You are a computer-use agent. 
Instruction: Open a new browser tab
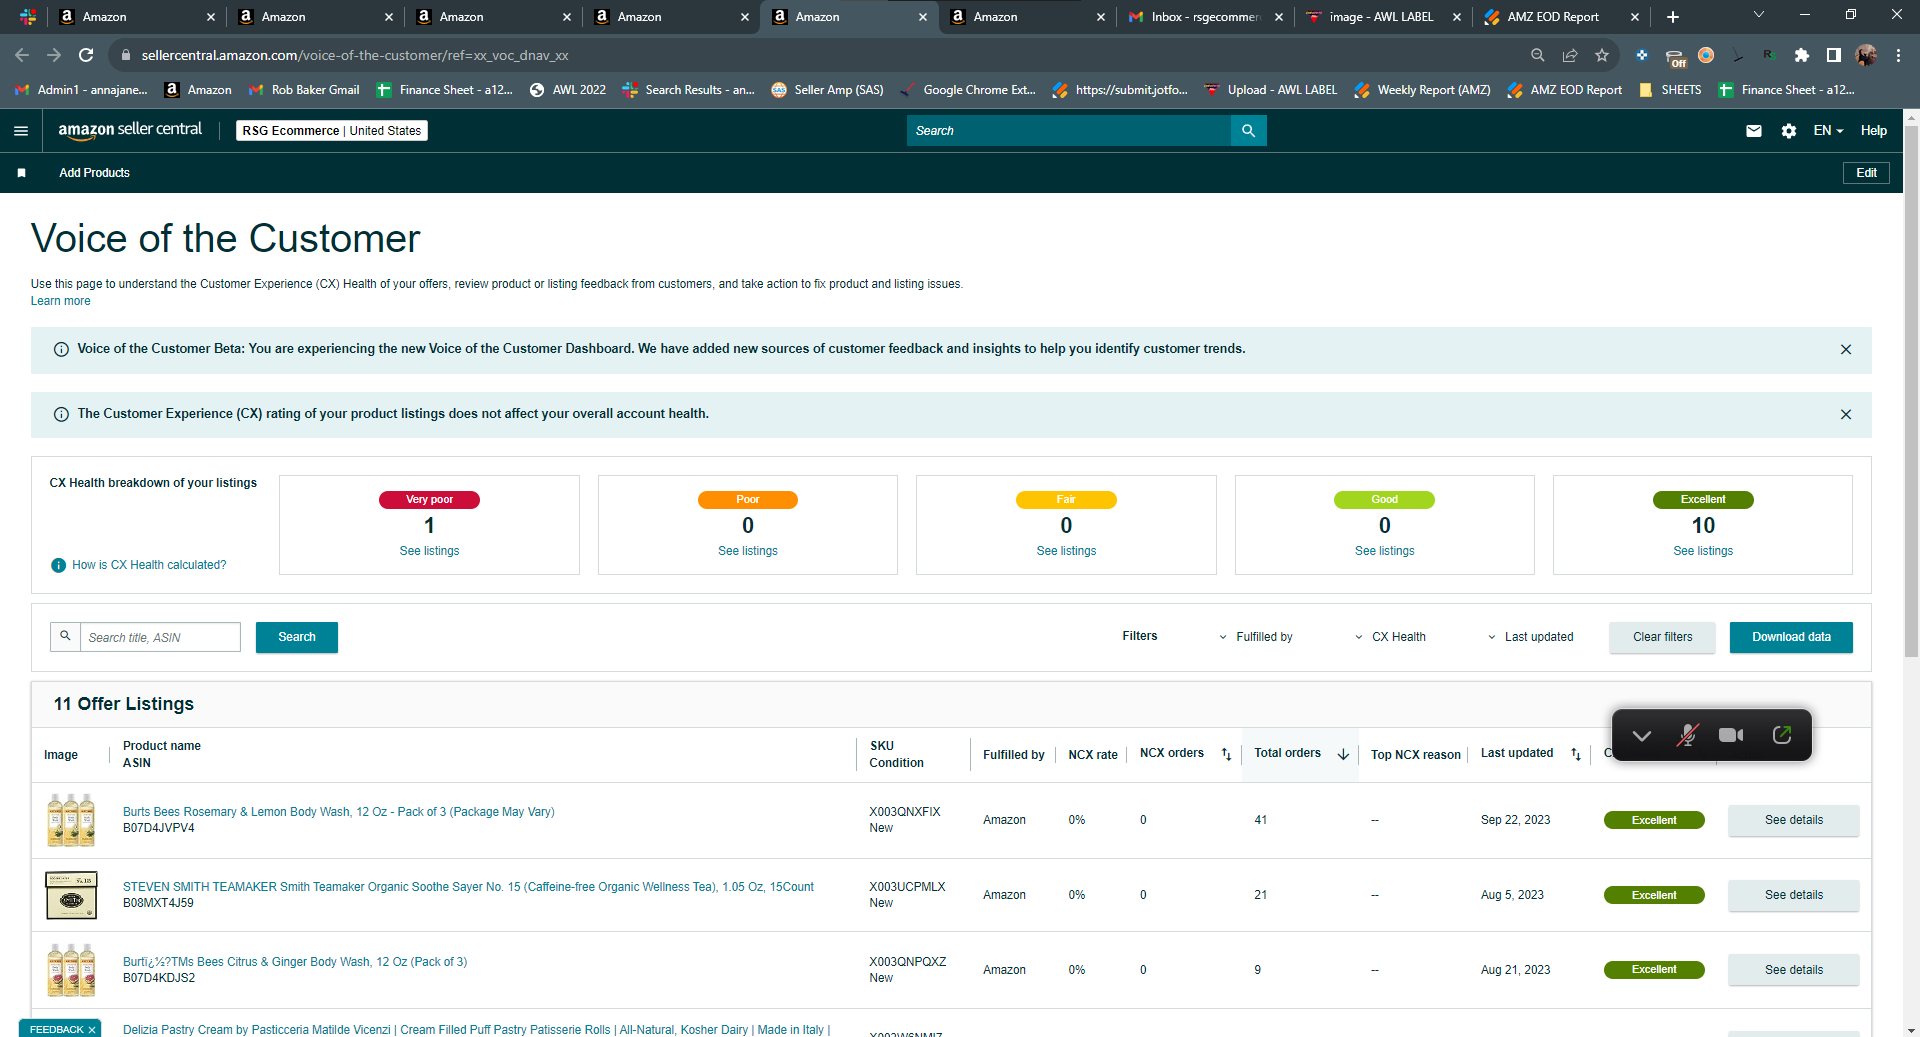coord(1673,17)
